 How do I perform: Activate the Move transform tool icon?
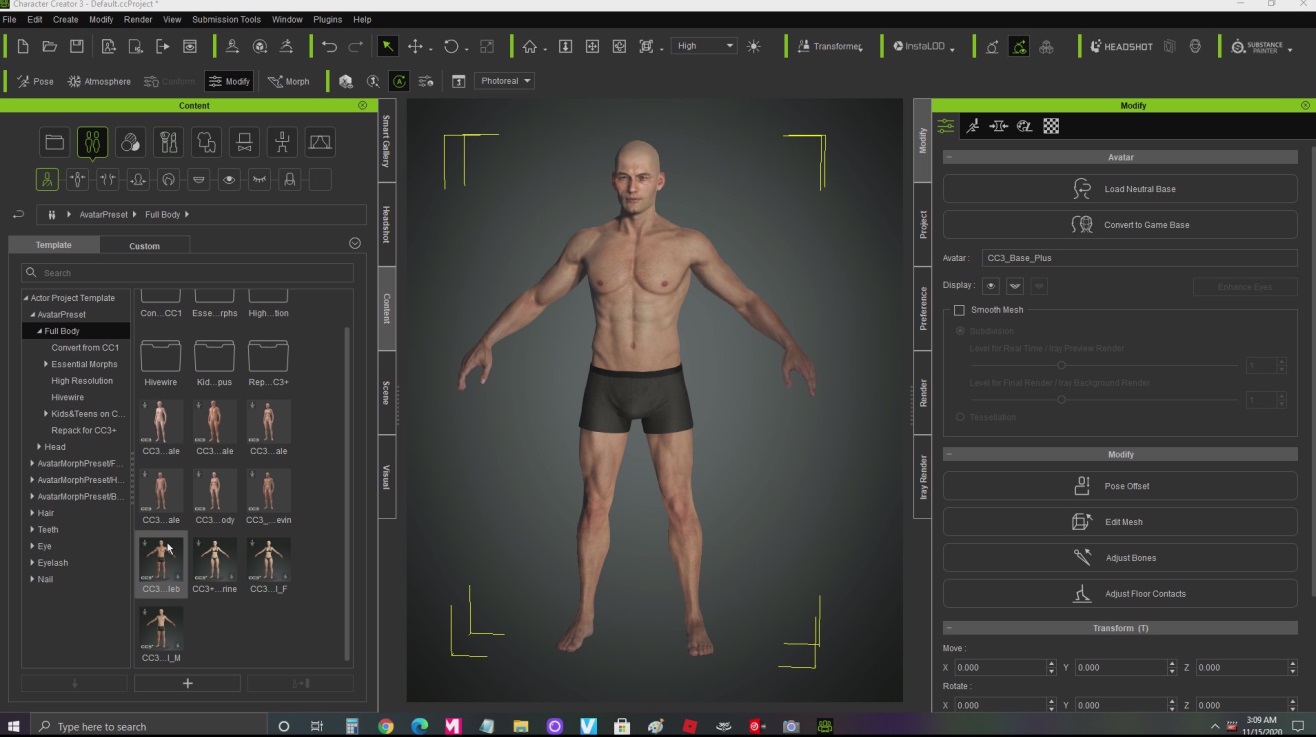[x=415, y=46]
